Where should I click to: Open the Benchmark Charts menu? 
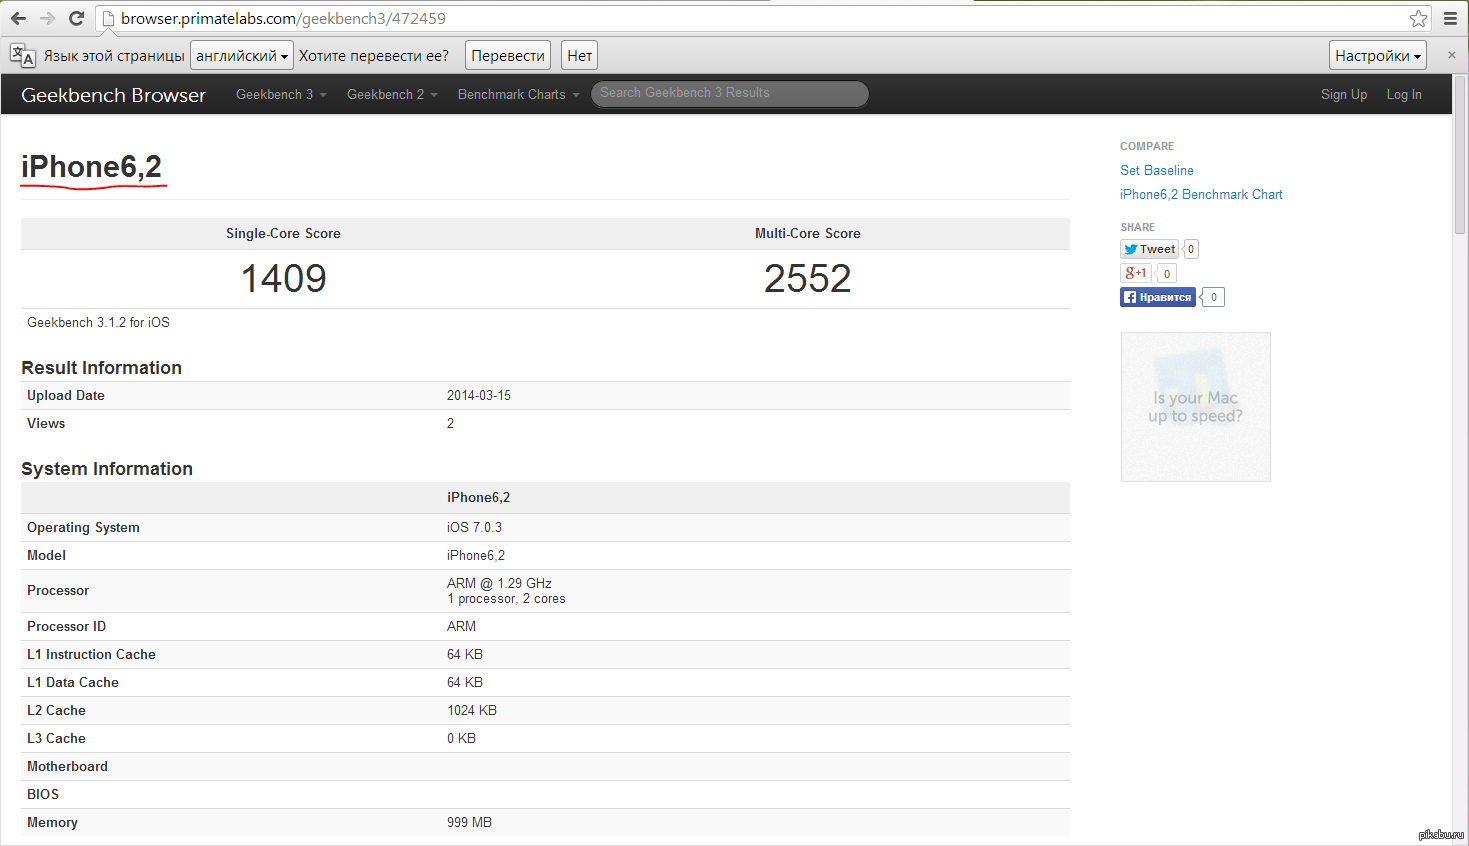pyautogui.click(x=518, y=94)
